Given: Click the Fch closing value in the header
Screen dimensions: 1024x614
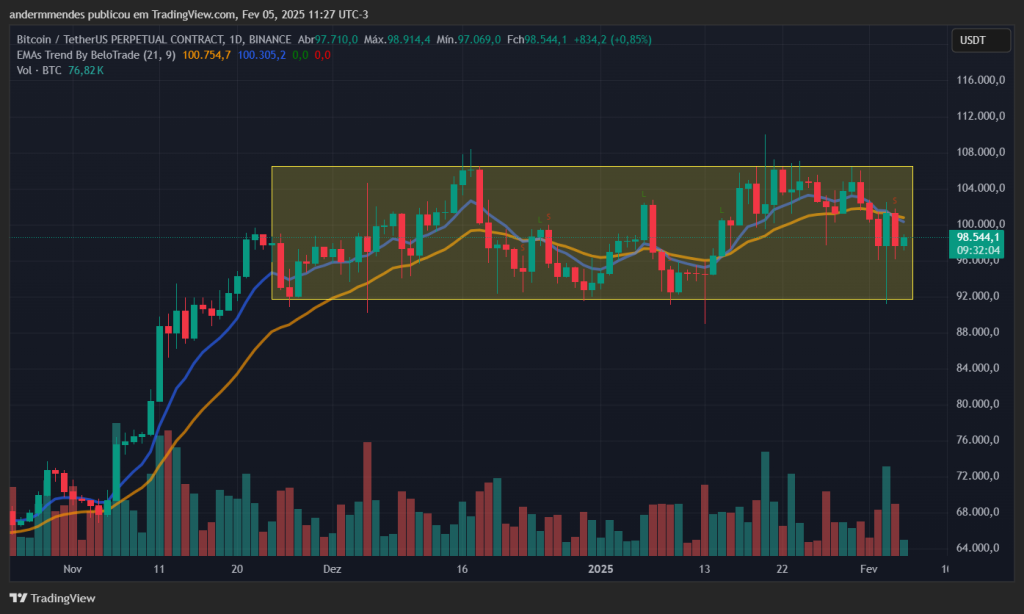Looking at the screenshot, I should point(546,40).
